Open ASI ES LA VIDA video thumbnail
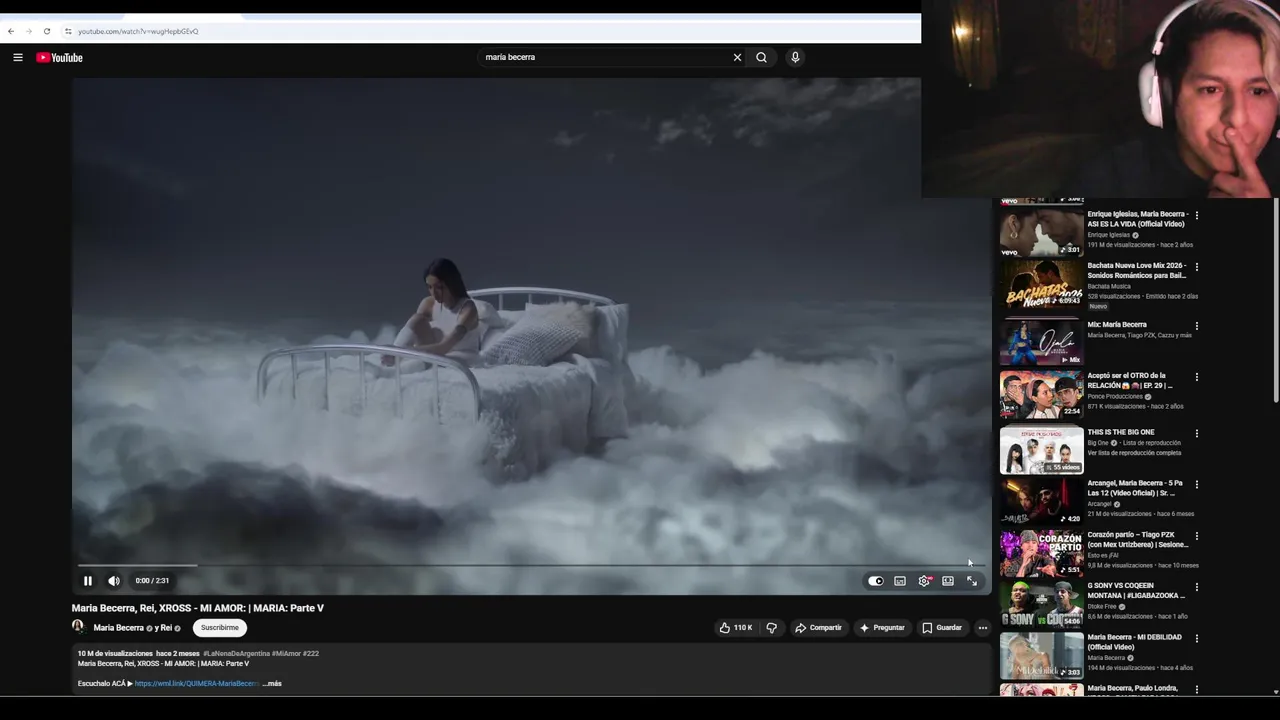Screen dimensions: 1280x720 pos(1041,232)
